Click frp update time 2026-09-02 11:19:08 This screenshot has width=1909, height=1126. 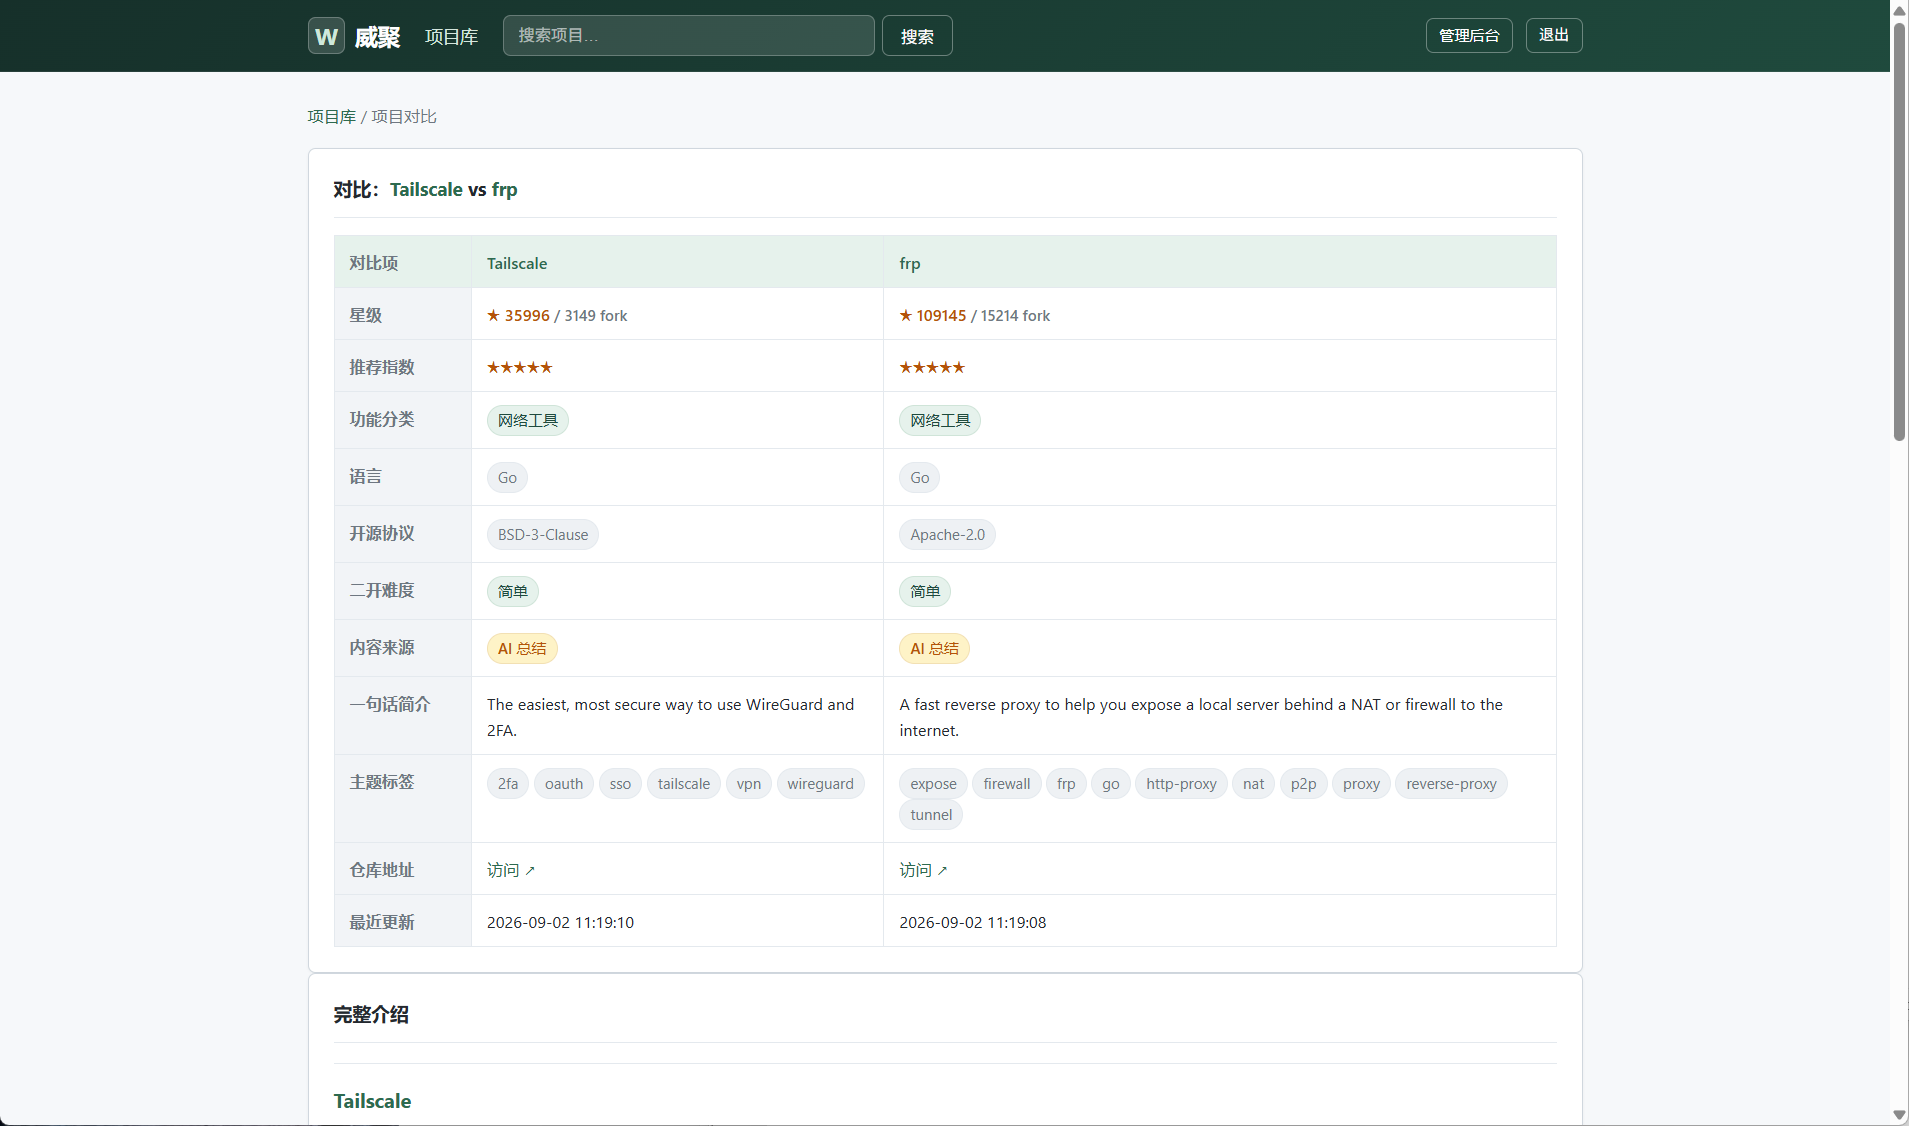[x=972, y=922]
